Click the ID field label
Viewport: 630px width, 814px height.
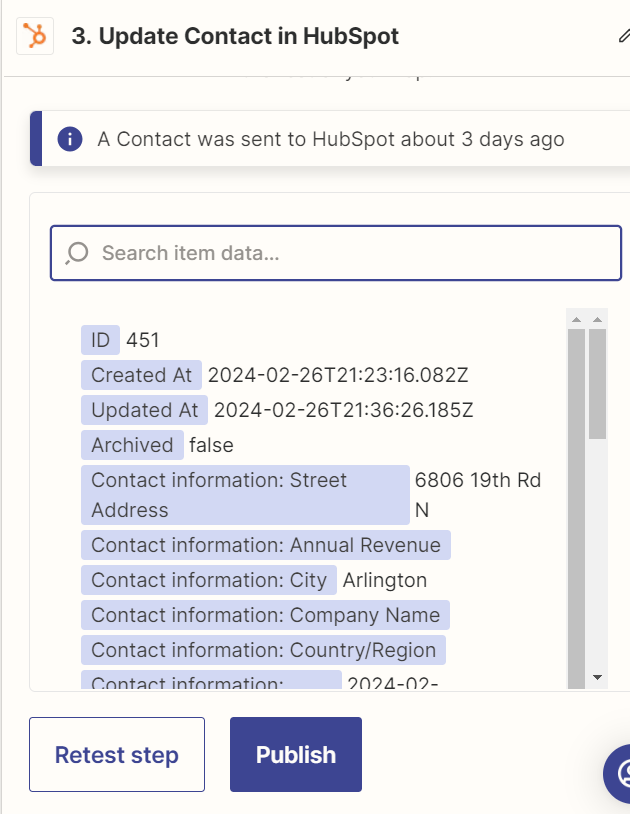tap(100, 340)
